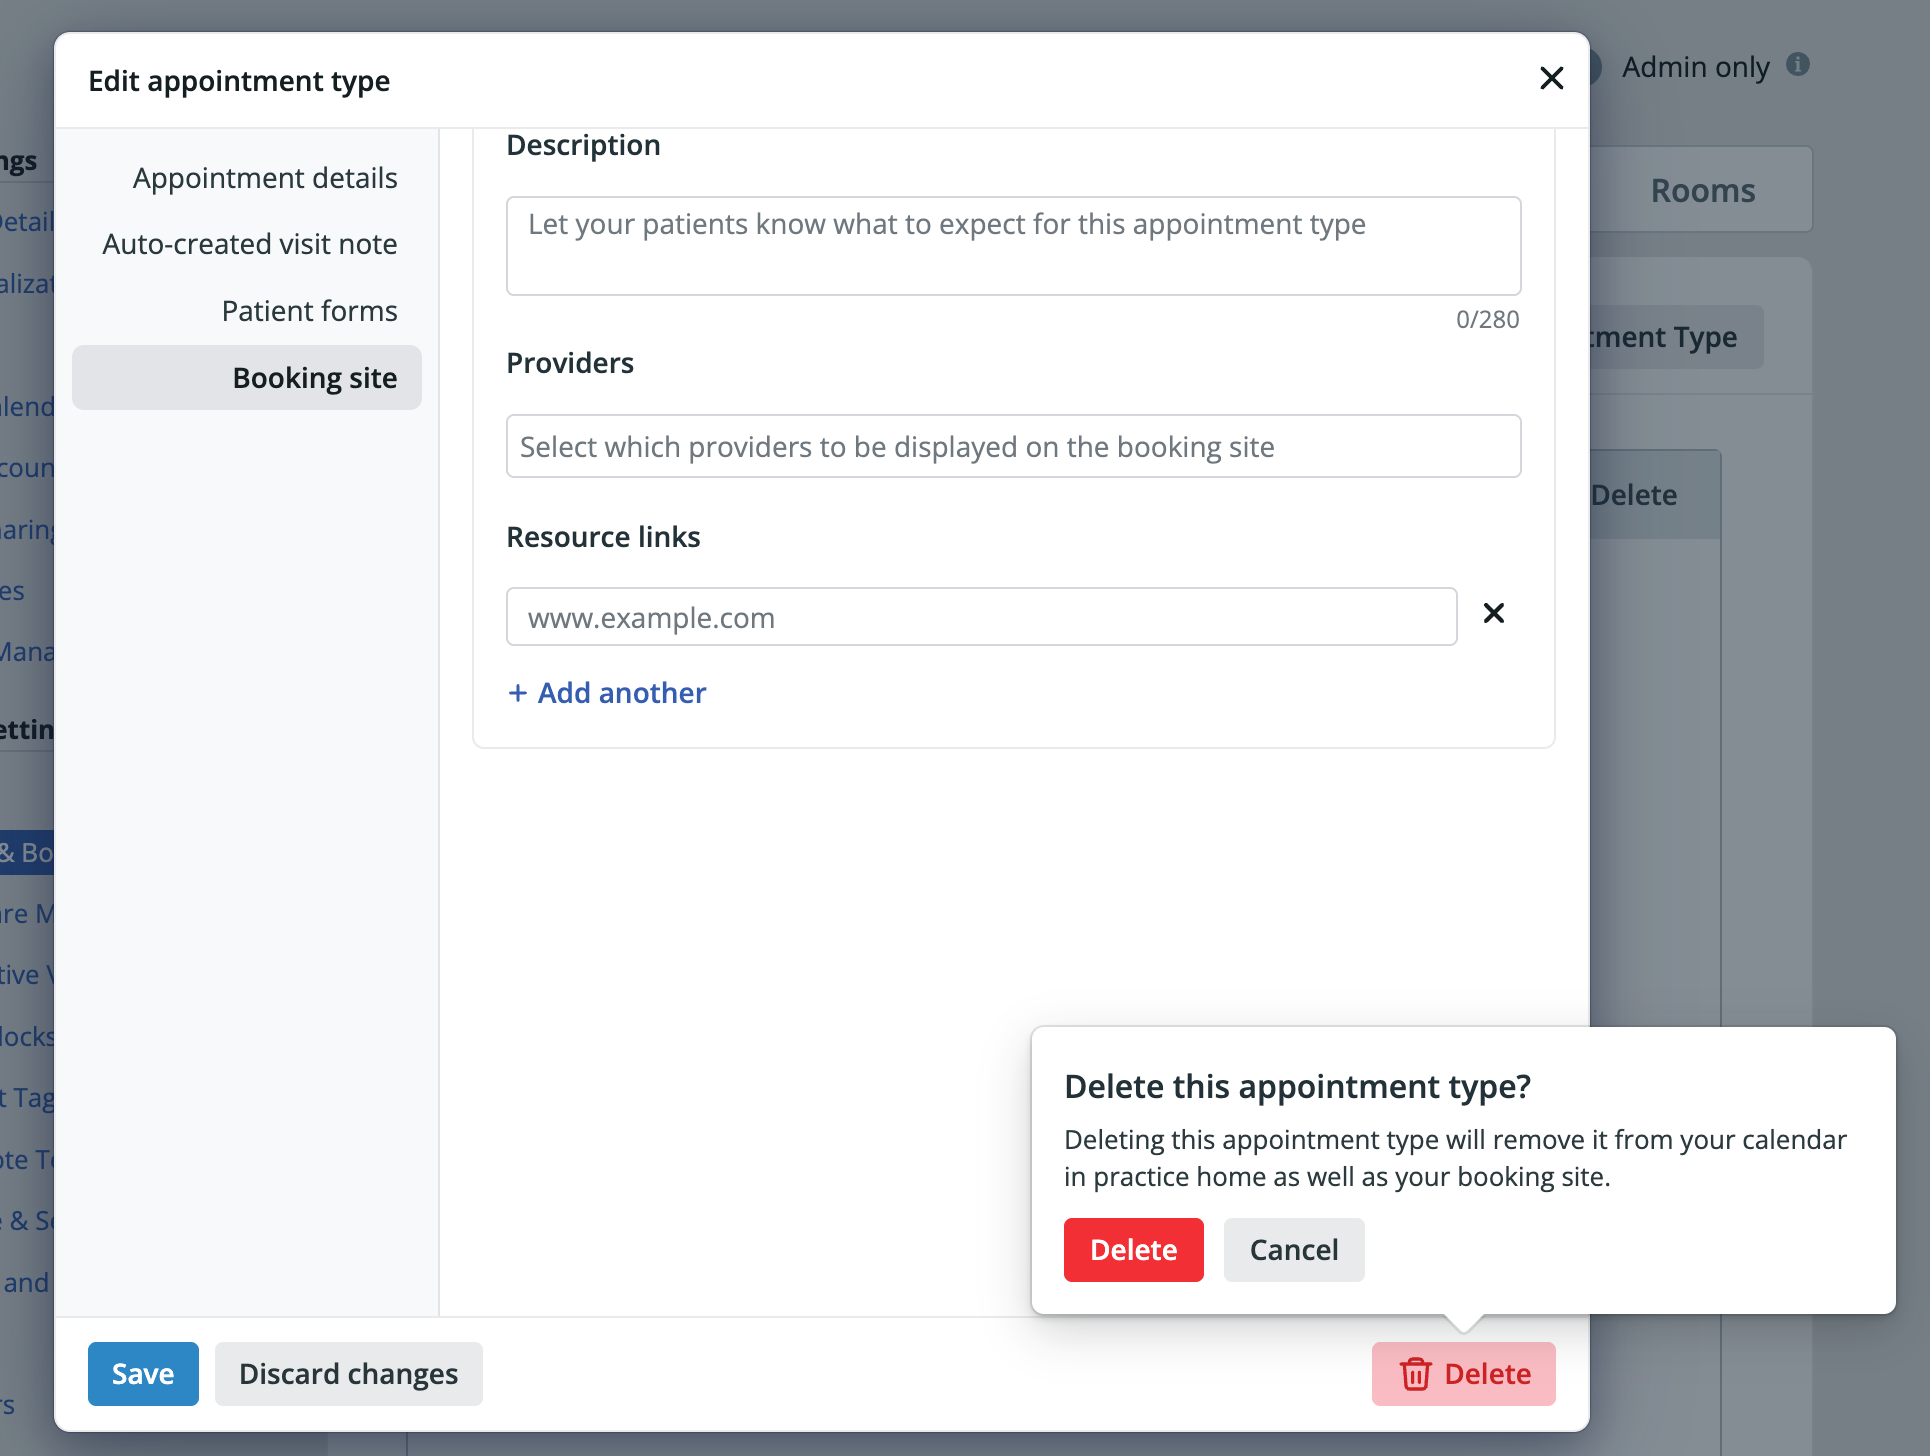Select Booking site section

(x=247, y=378)
